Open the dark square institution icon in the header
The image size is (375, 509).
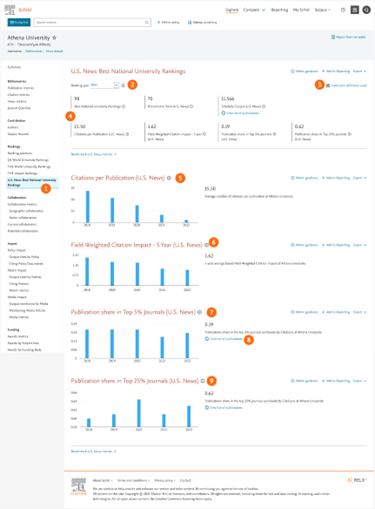355,10
